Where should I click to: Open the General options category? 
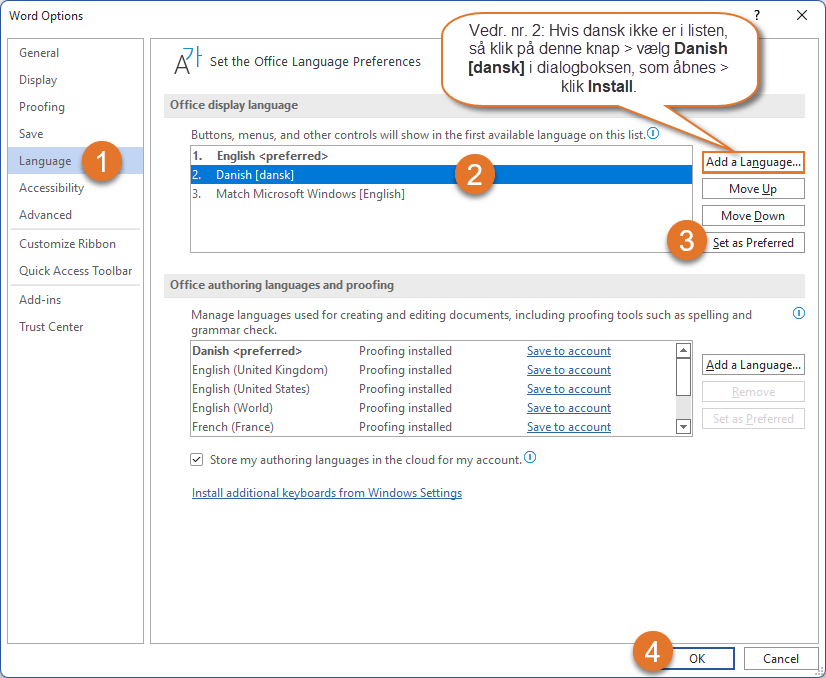point(75,53)
